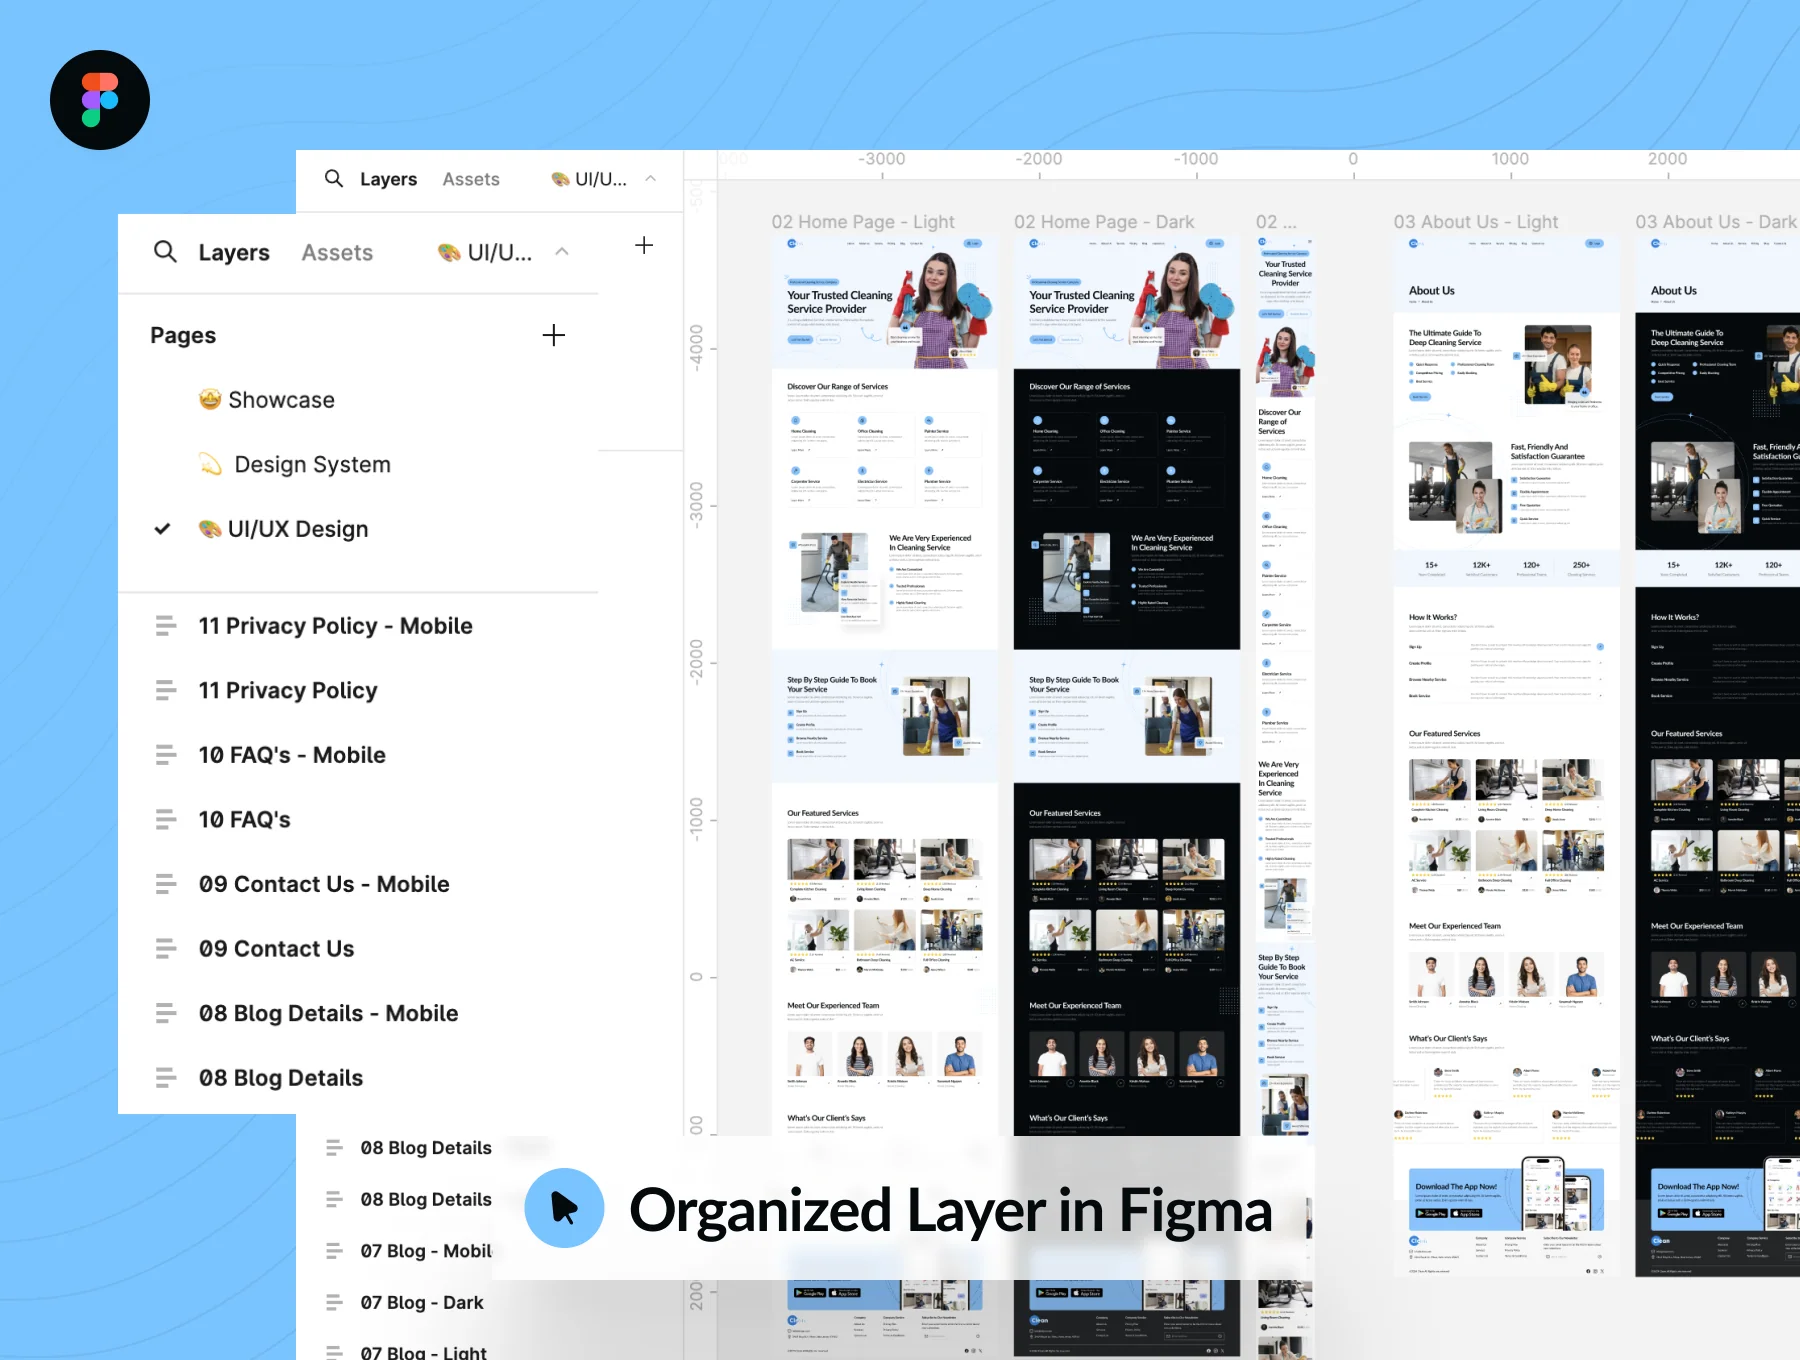Click the blue cursor icon by Organized Layer in Figma
The width and height of the screenshot is (1800, 1360).
pyautogui.click(x=564, y=1208)
